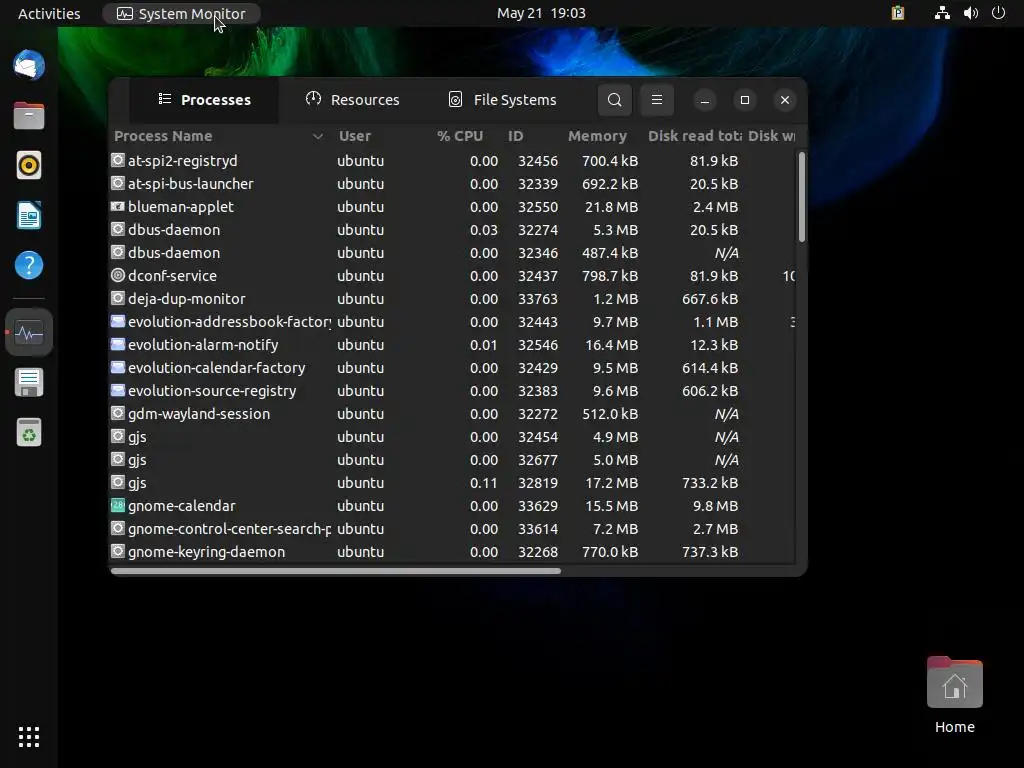Click the deja-dup-monitor process icon
This screenshot has width=1024, height=768.
pyautogui.click(x=118, y=298)
